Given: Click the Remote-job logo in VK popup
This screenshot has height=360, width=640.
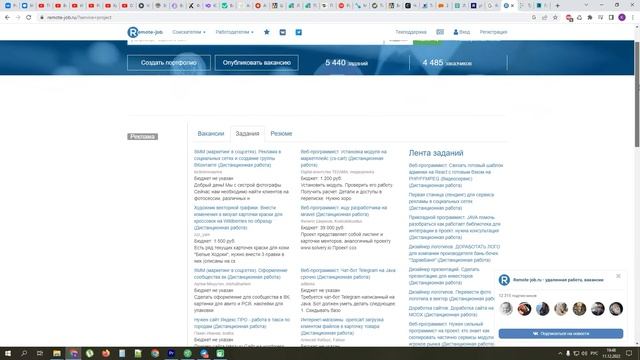Looking at the screenshot, I should (504, 280).
